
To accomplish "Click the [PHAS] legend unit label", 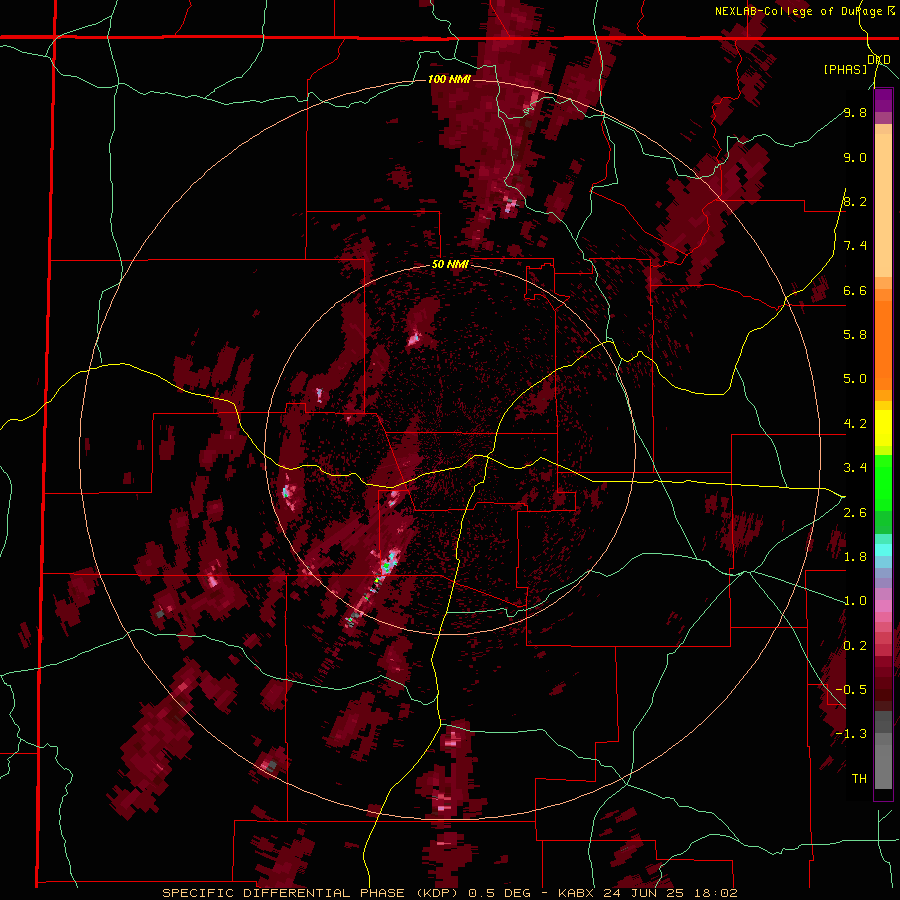I will click(845, 69).
